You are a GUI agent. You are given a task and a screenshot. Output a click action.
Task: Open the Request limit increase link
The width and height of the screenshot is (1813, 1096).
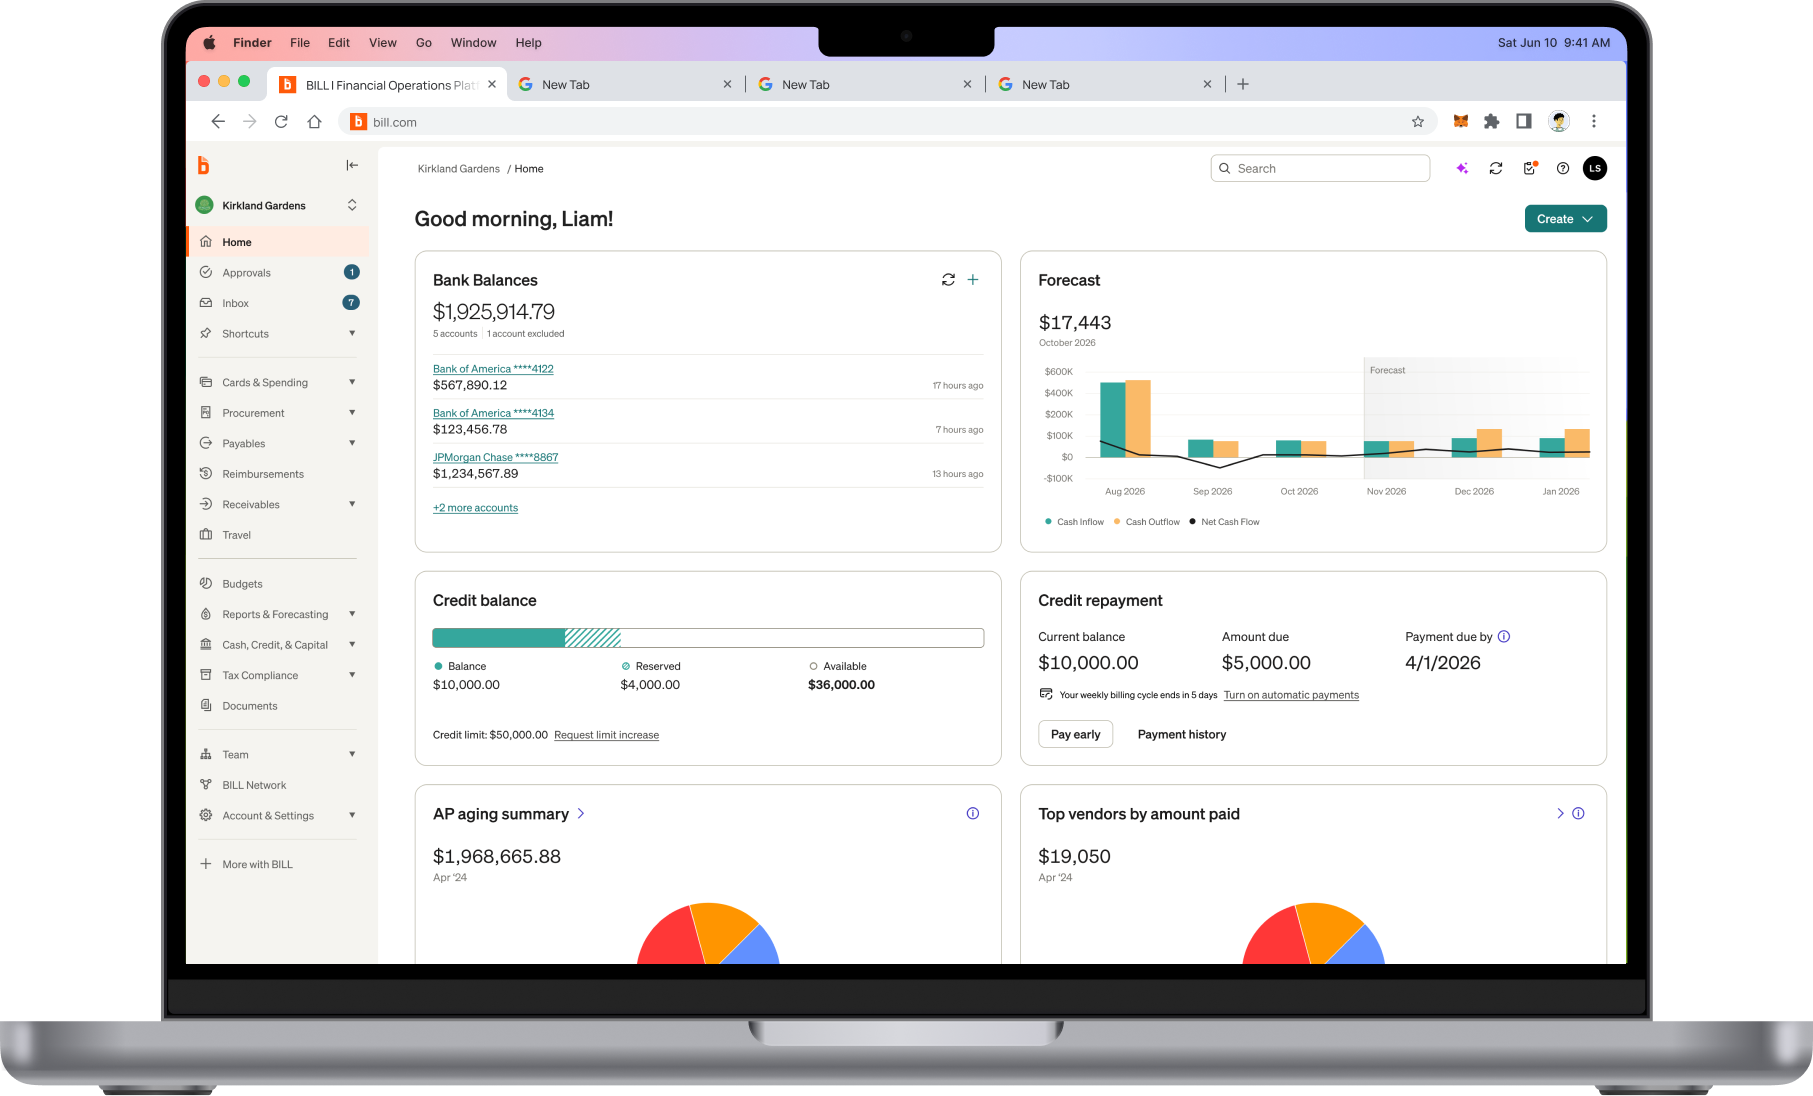[x=606, y=735]
